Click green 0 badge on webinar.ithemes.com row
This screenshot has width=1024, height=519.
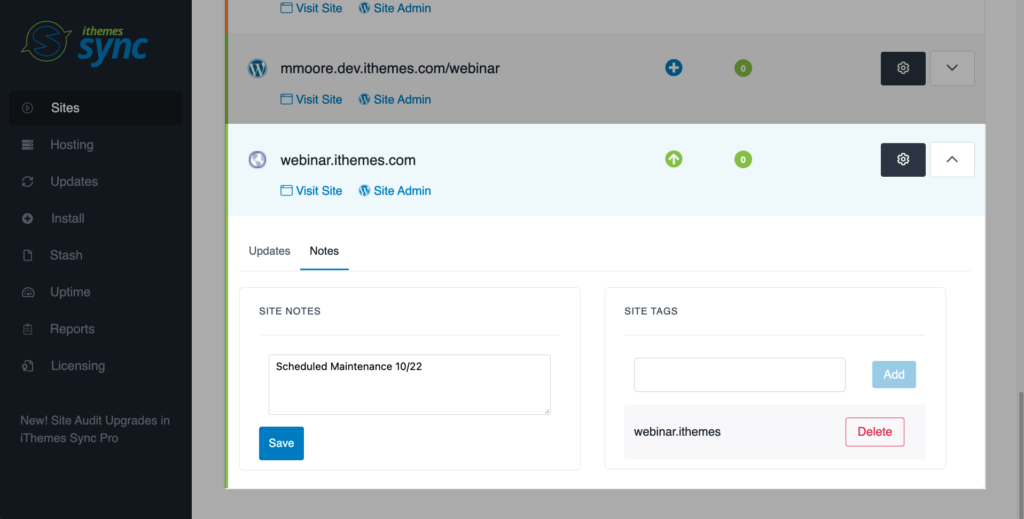pos(743,159)
